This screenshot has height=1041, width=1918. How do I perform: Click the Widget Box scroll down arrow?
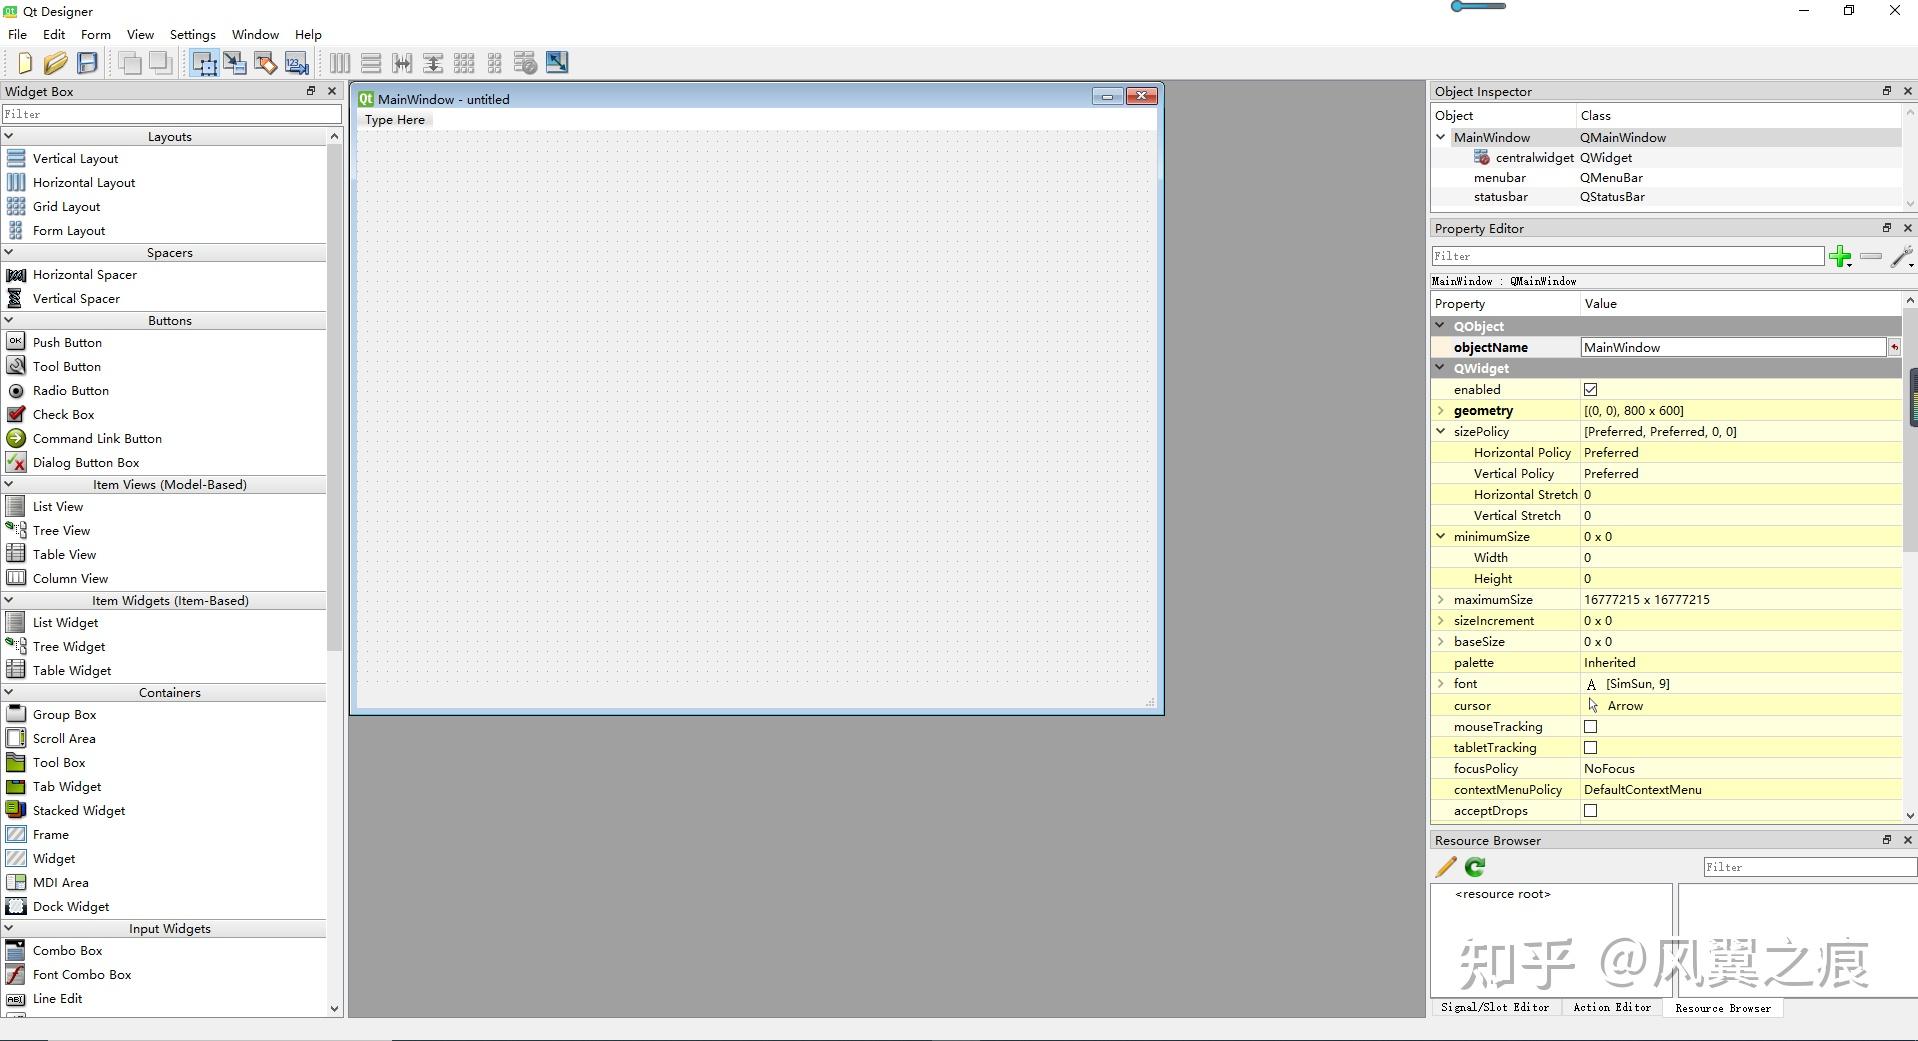tap(334, 1009)
